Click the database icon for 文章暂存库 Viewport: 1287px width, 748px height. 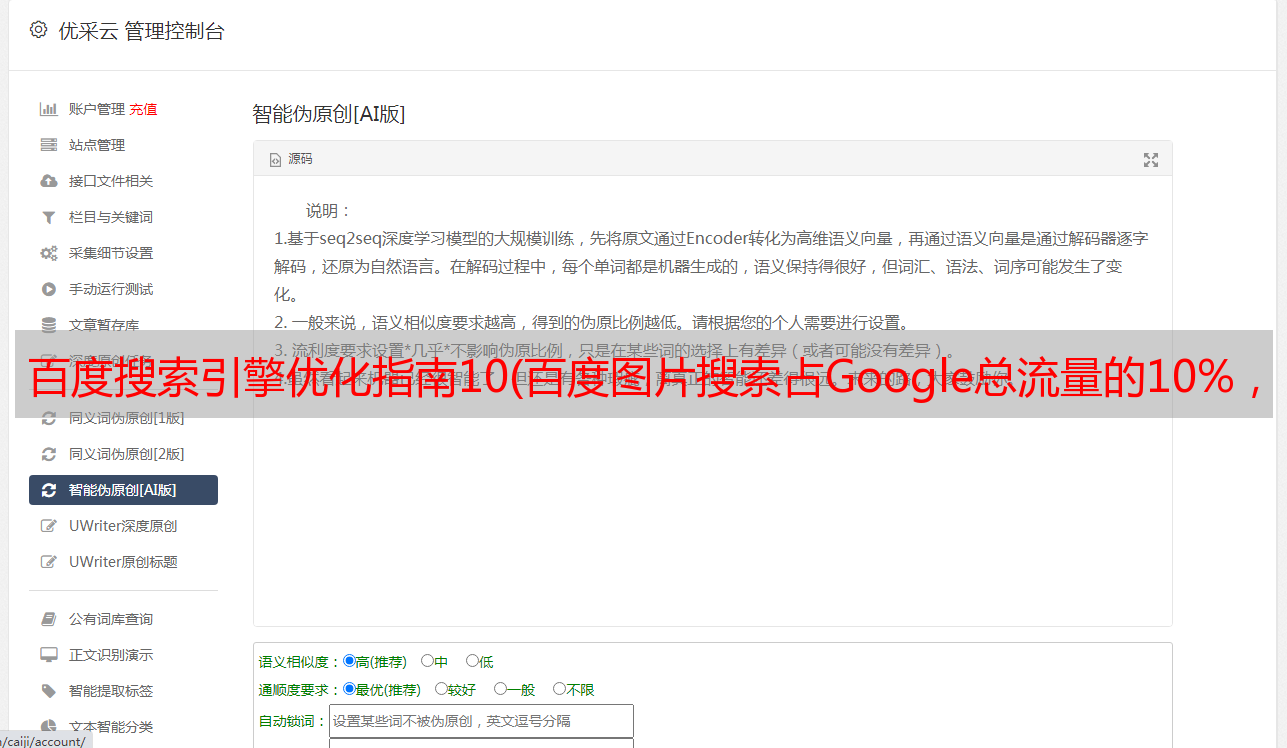48,325
